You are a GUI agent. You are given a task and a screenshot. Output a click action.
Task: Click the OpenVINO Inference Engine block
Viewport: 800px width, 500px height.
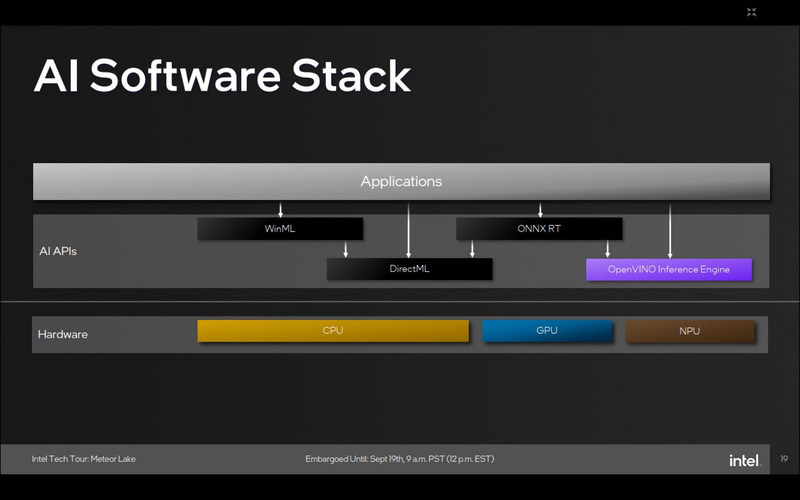click(669, 269)
